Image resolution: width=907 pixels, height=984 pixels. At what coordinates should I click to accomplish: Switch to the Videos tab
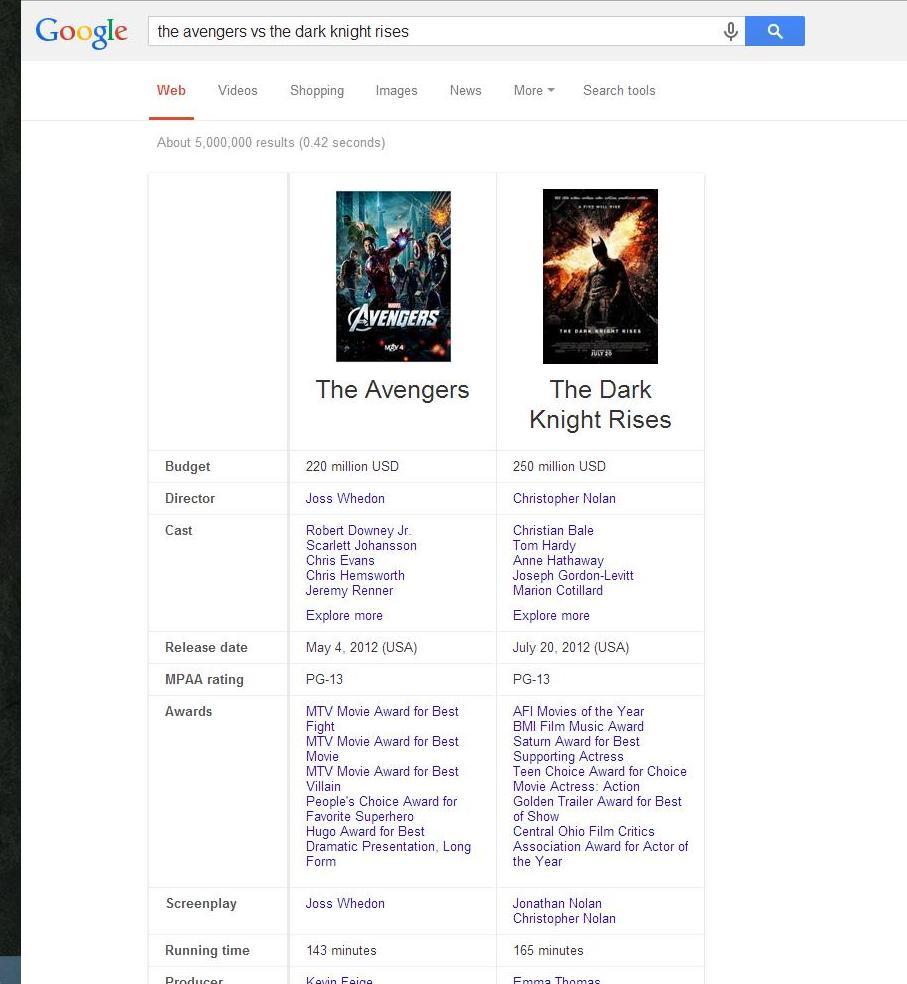pyautogui.click(x=238, y=90)
